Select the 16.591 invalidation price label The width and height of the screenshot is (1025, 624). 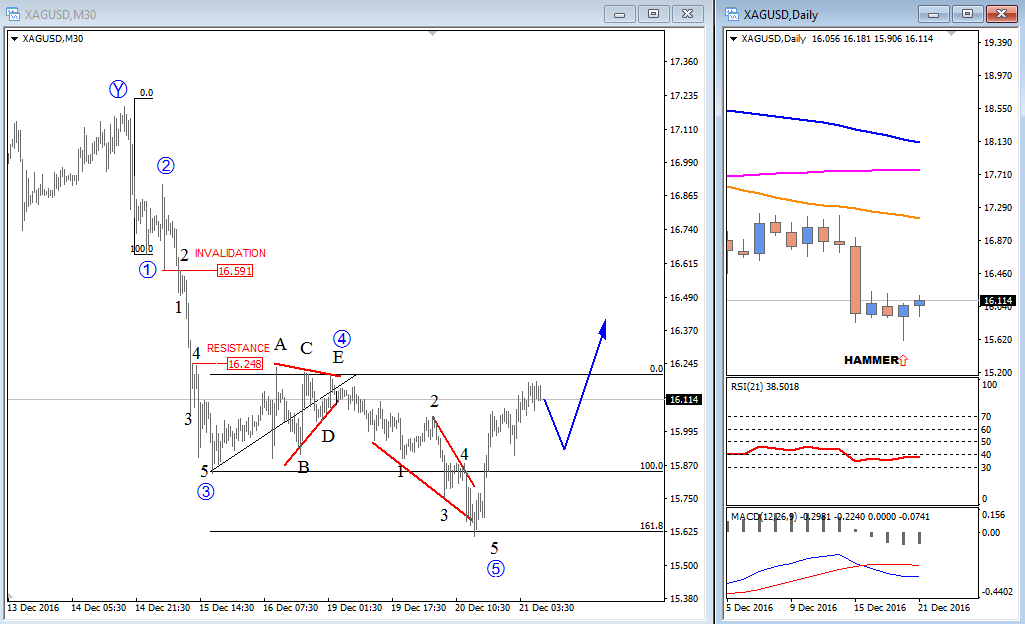tap(234, 270)
